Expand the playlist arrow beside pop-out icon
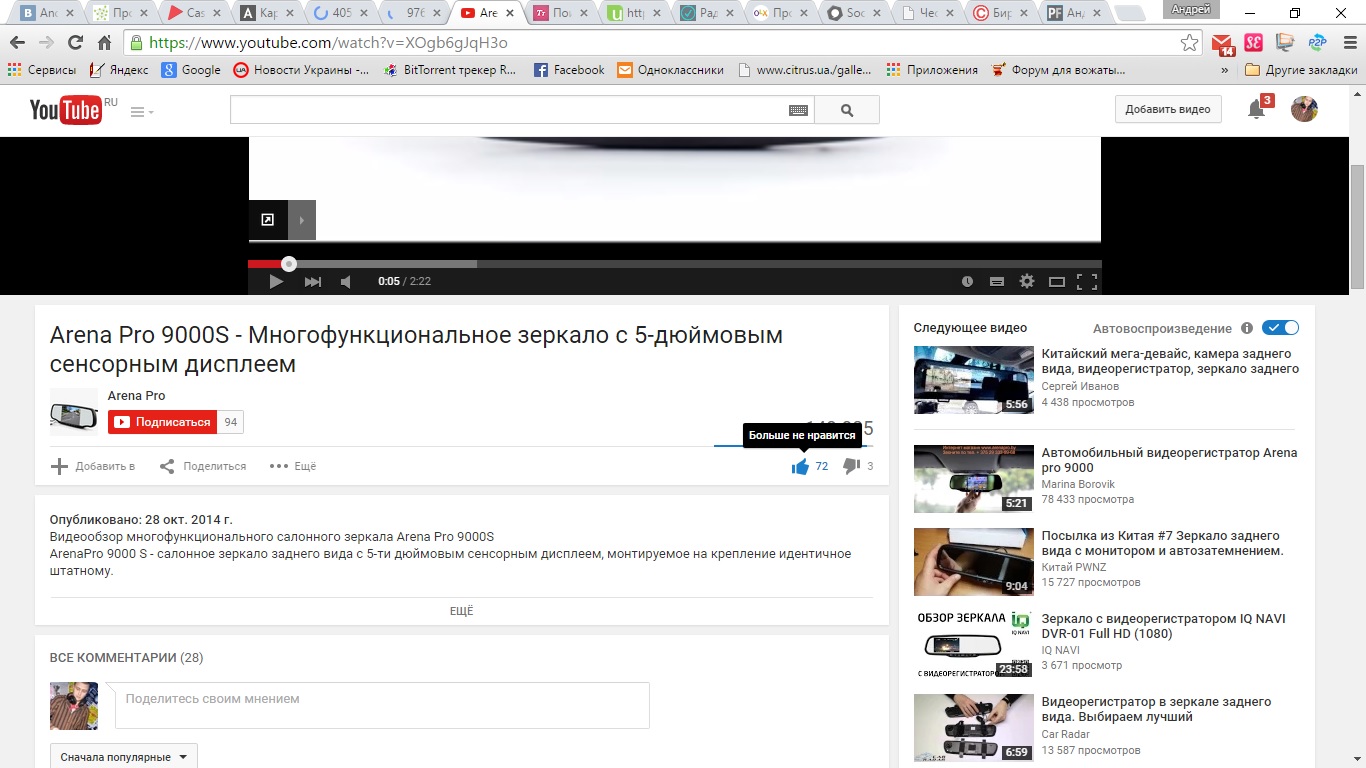Image resolution: width=1366 pixels, height=768 pixels. pyautogui.click(x=302, y=220)
